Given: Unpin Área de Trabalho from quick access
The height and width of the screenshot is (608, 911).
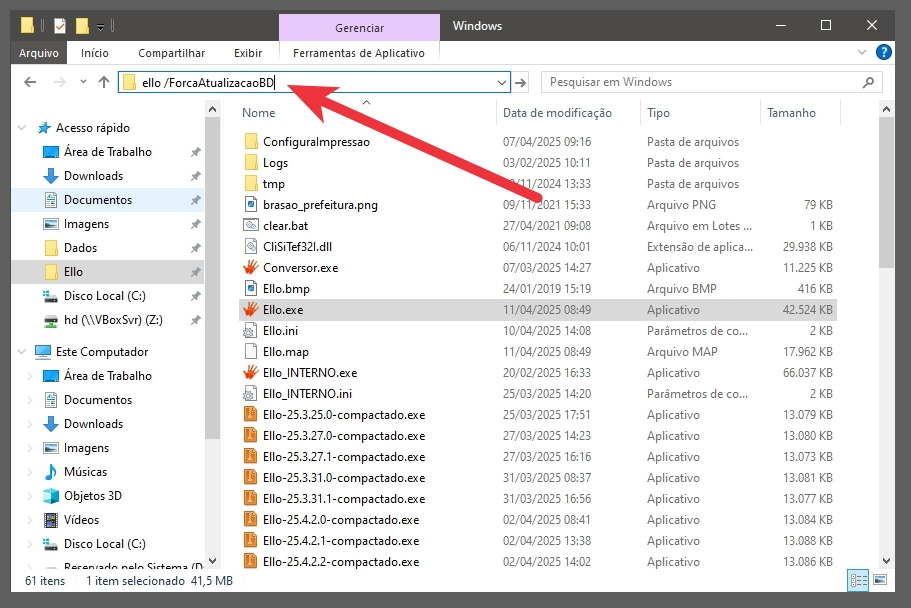Looking at the screenshot, I should (196, 152).
